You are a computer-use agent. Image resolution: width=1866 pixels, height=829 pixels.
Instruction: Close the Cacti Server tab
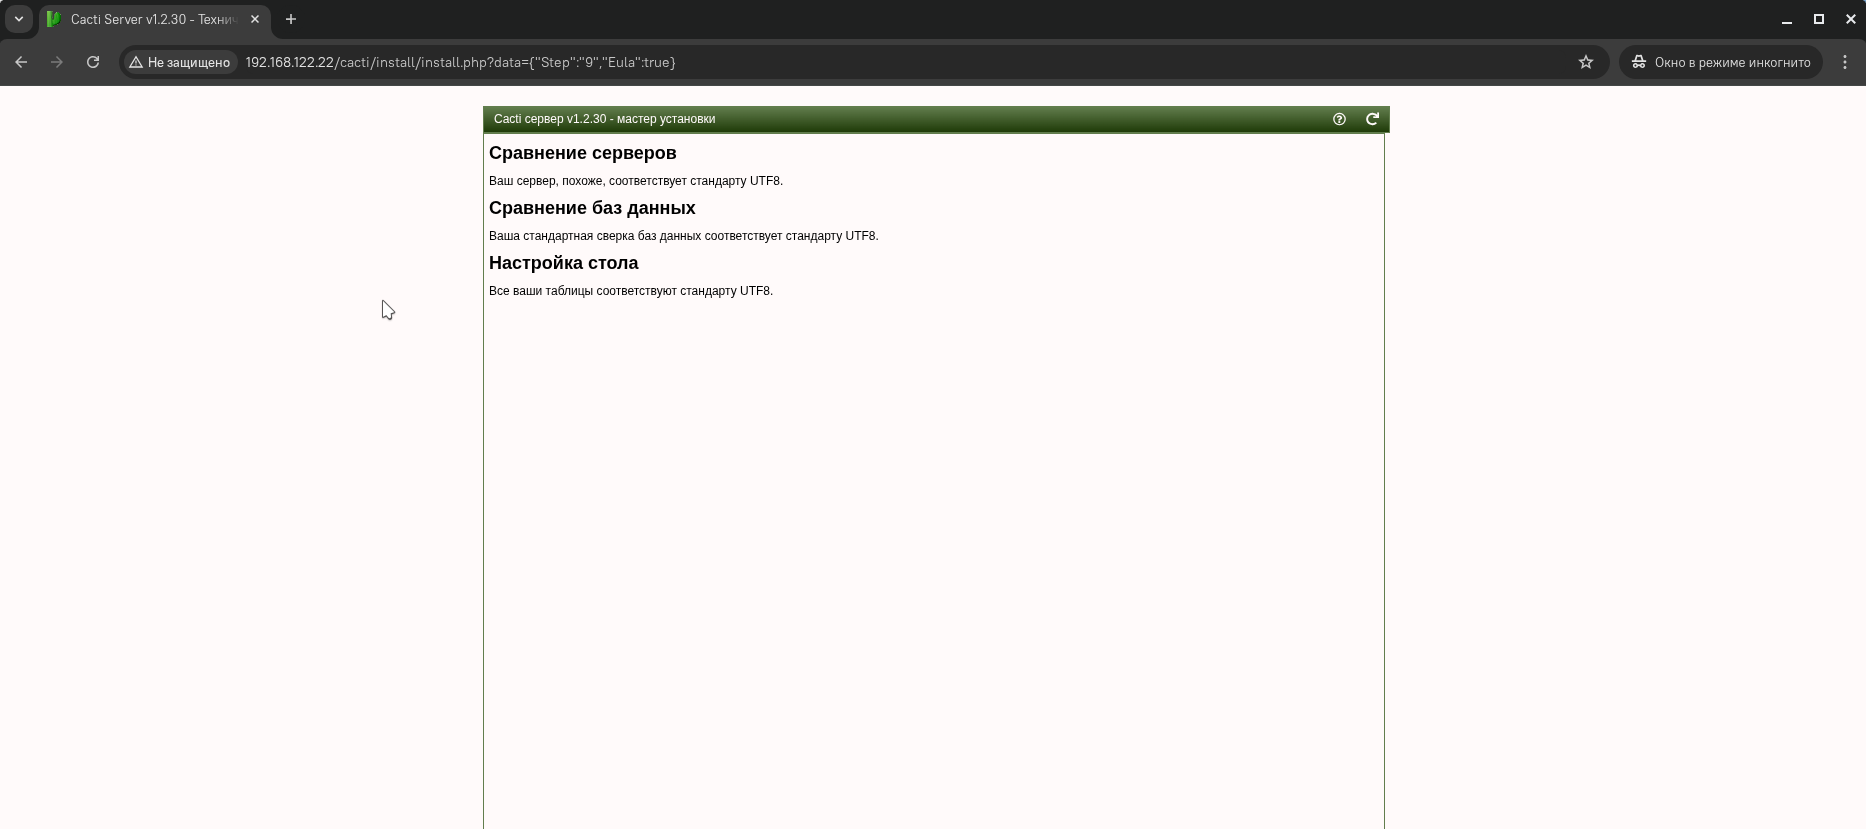click(x=255, y=19)
